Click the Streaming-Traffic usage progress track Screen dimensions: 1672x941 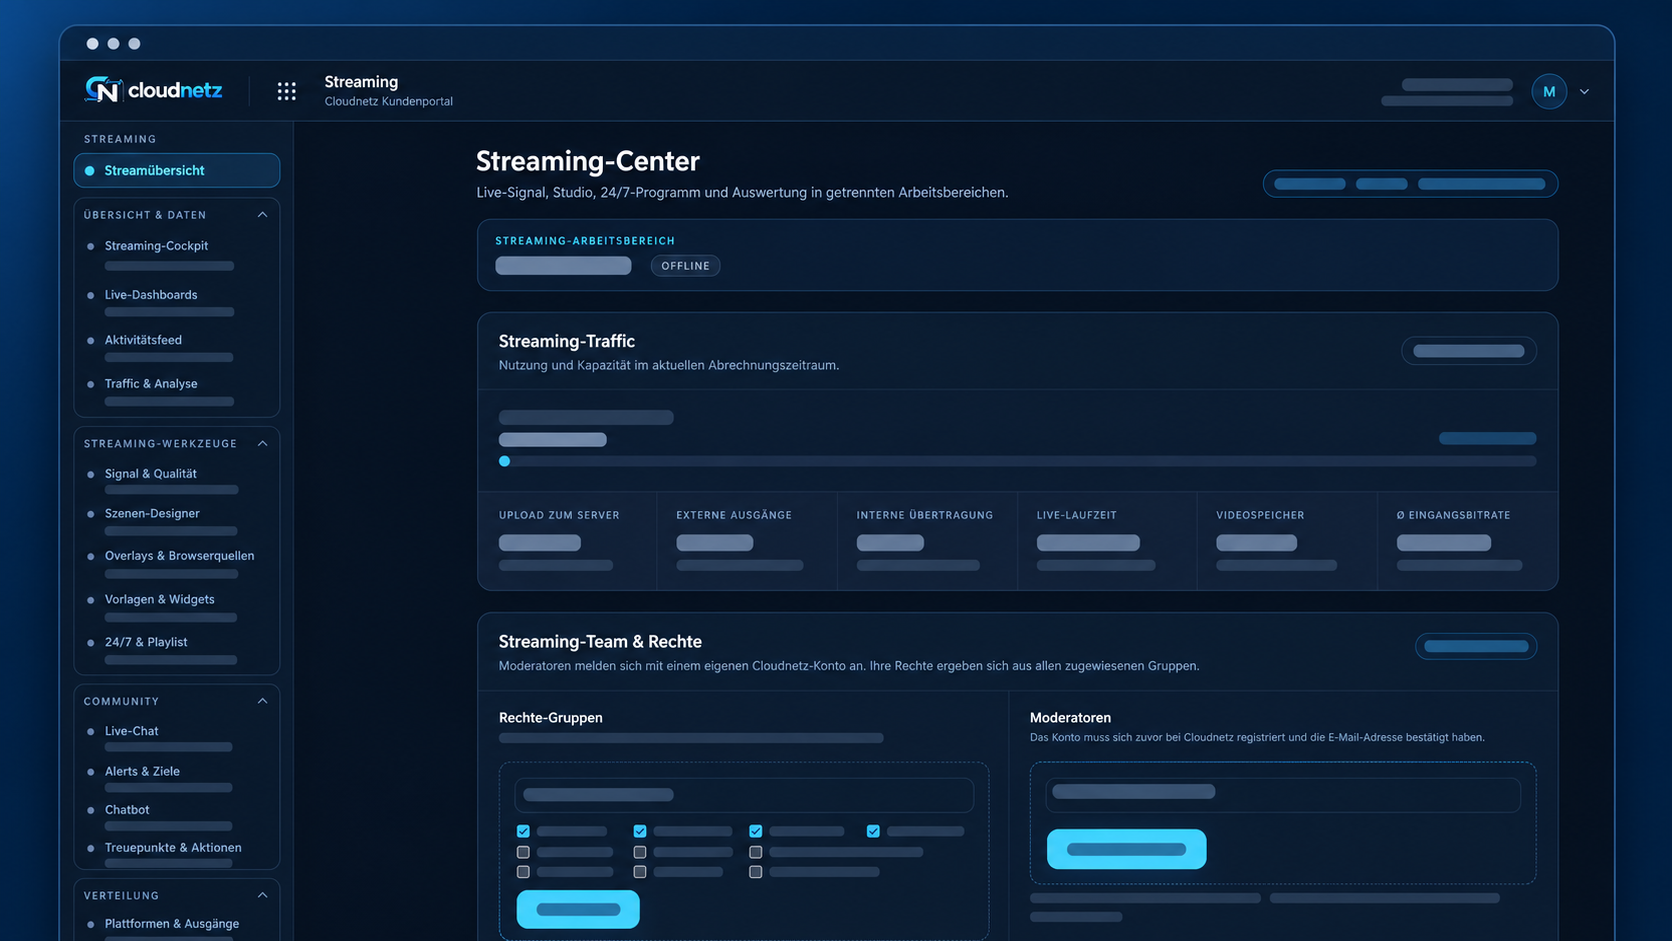click(1017, 461)
